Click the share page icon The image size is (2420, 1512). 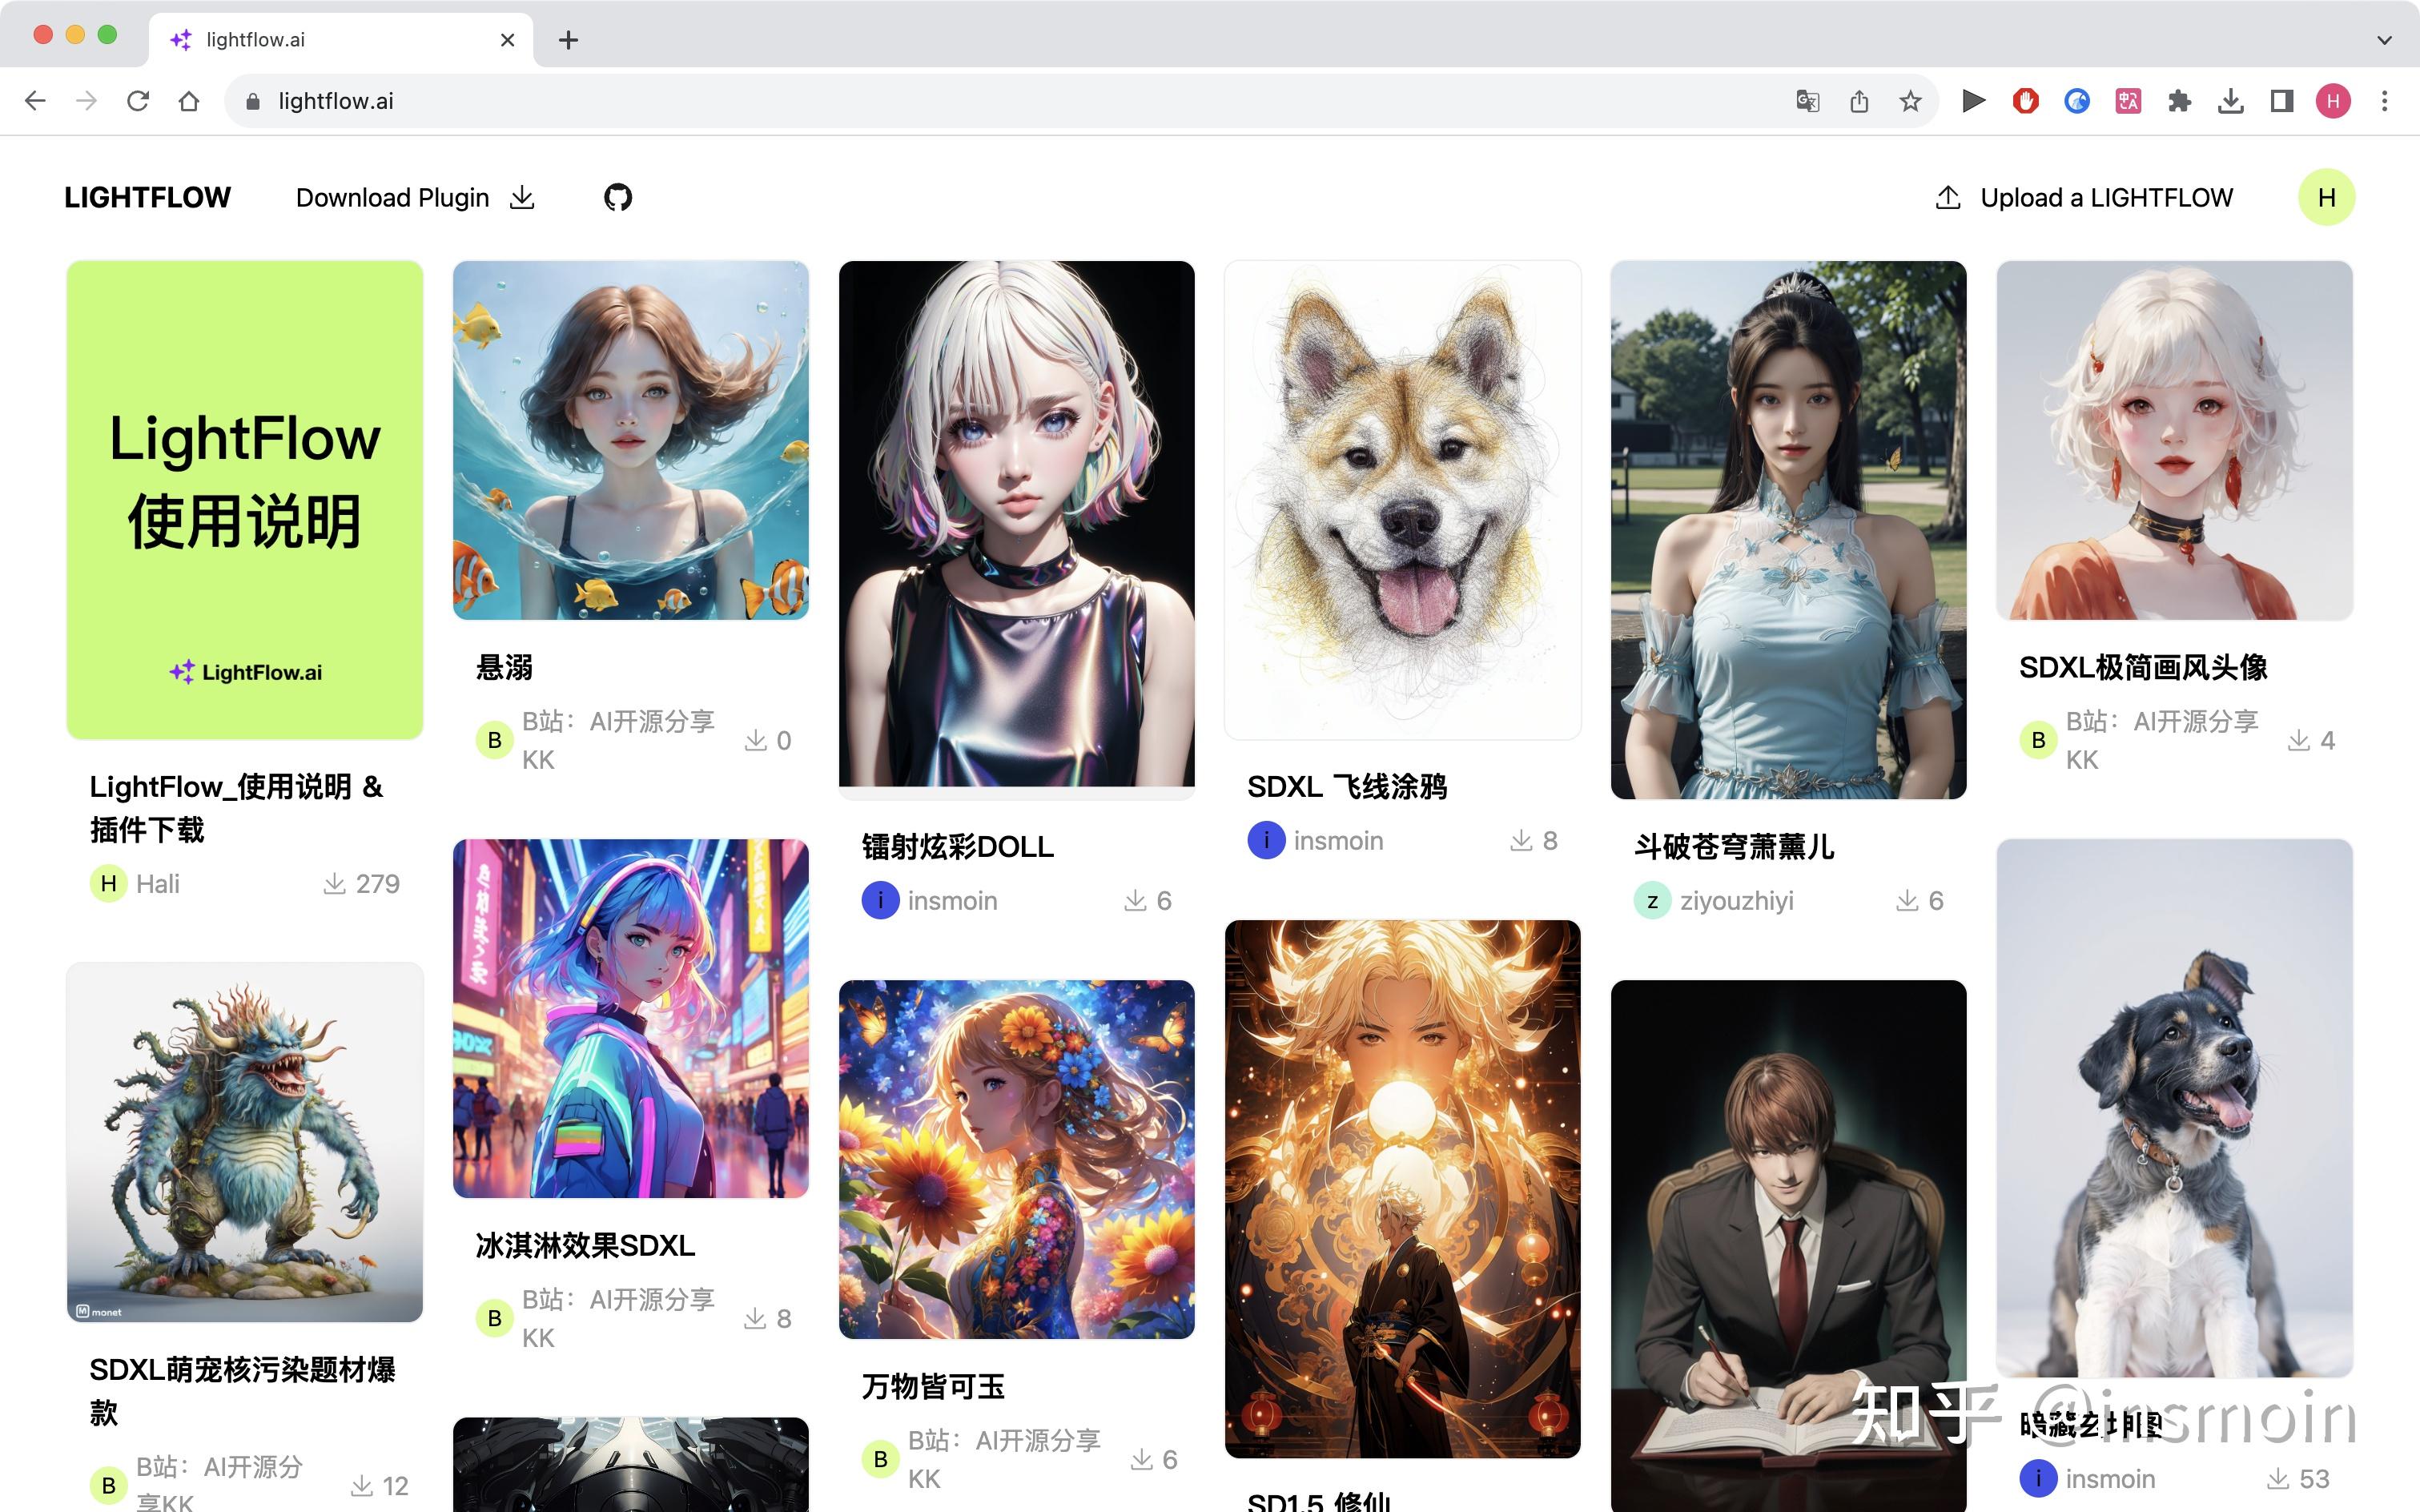tap(1859, 101)
